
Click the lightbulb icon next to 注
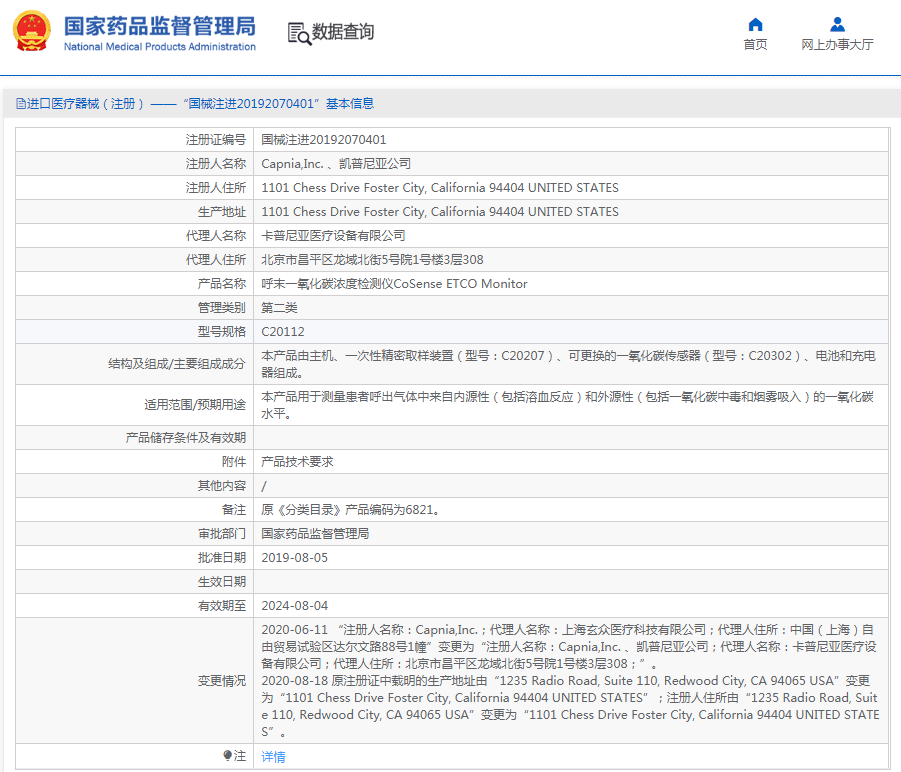228,756
